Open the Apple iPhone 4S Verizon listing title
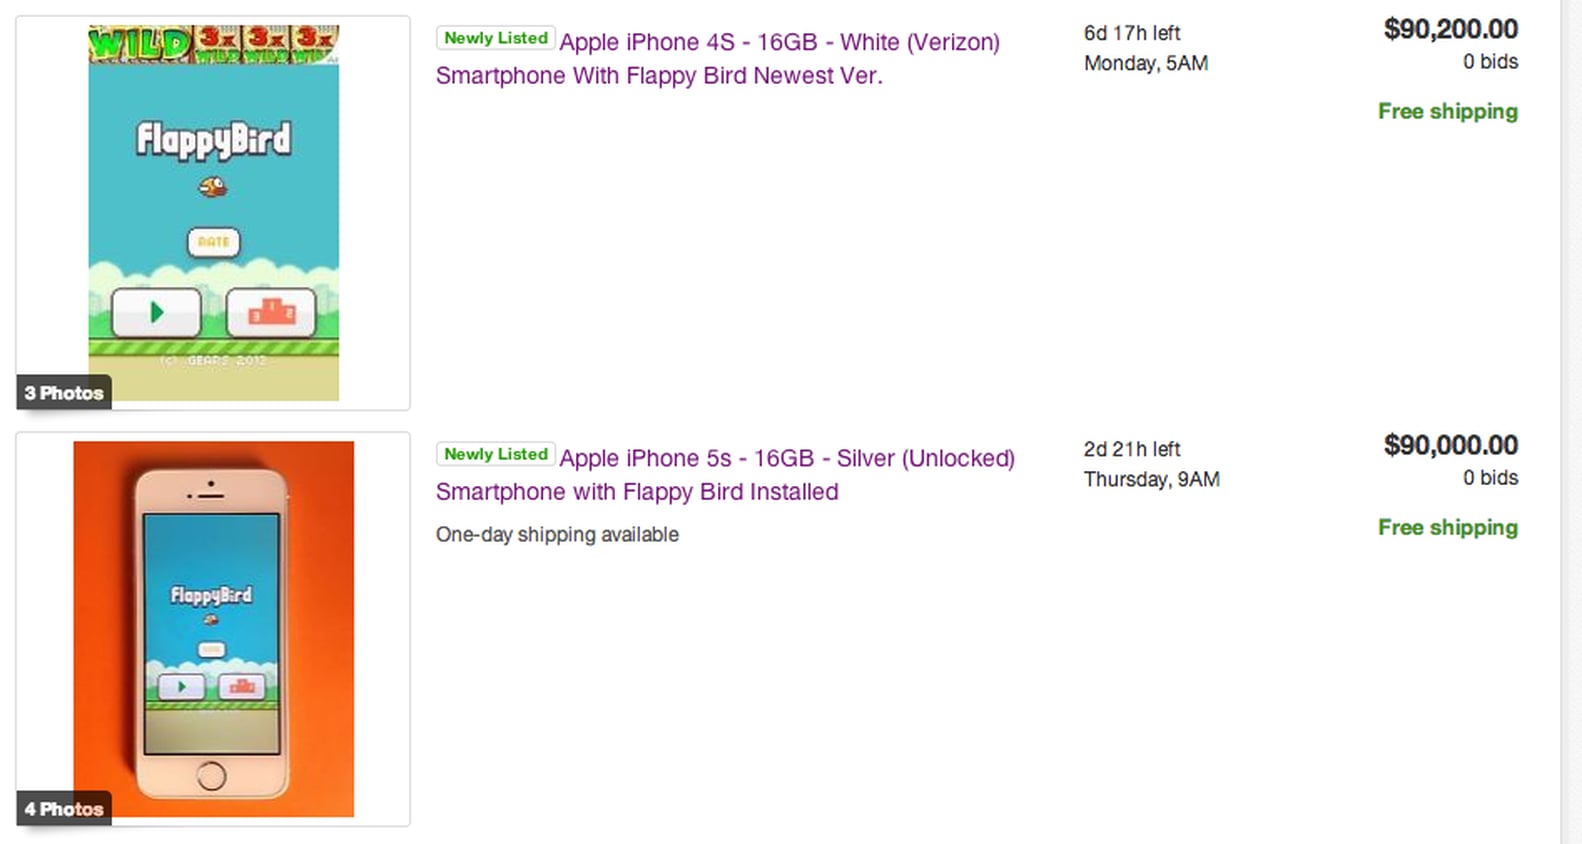Screen dimensions: 1582x844 [717, 58]
